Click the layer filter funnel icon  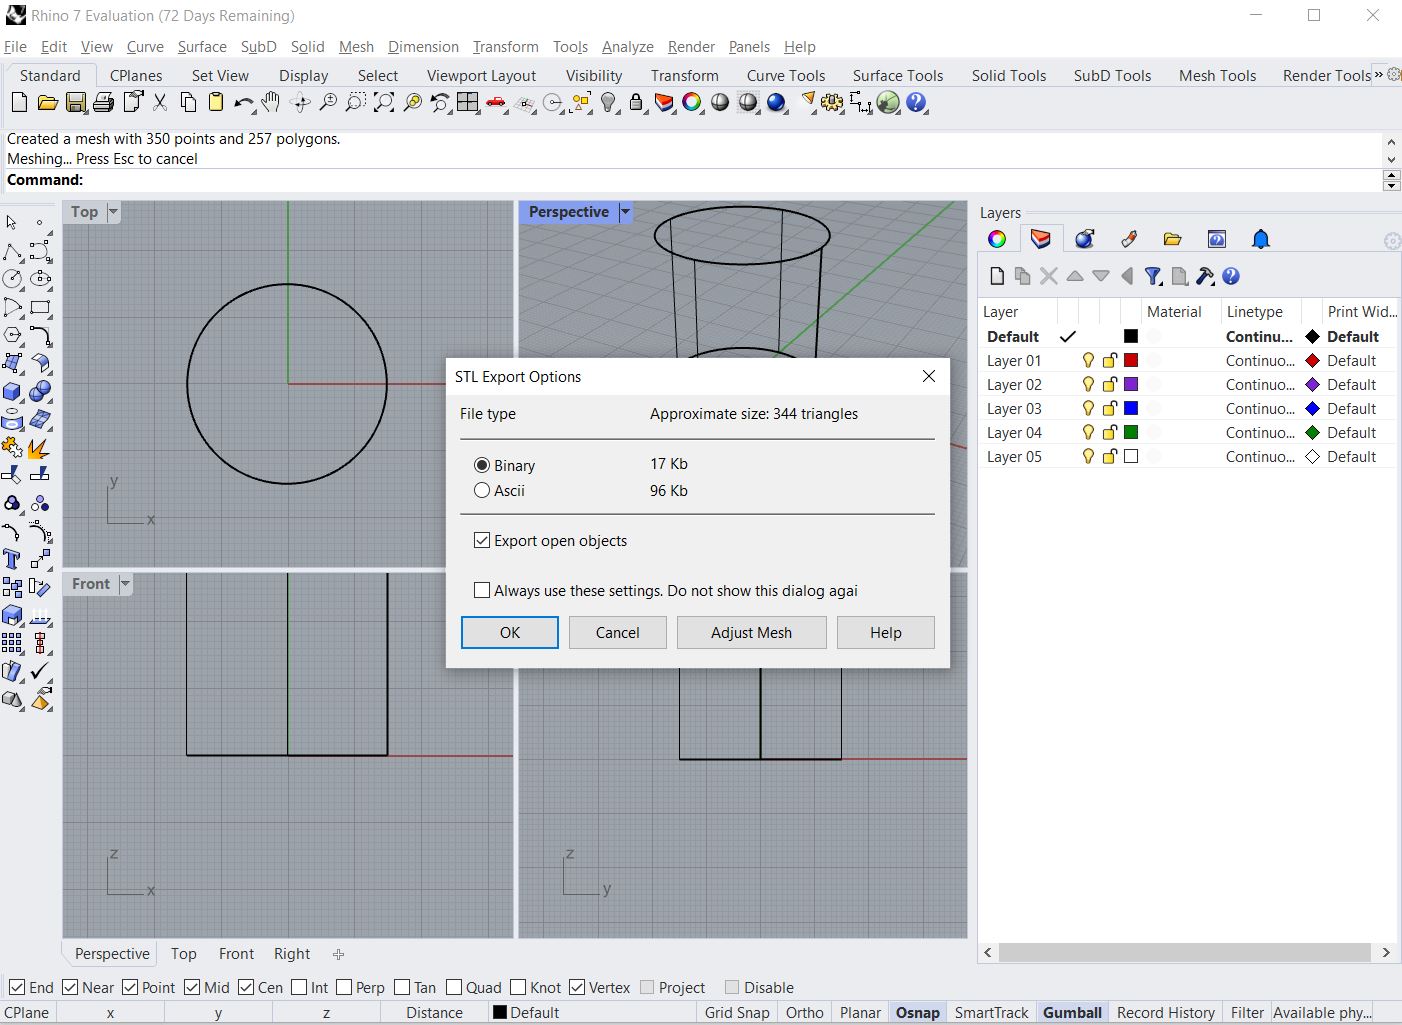[x=1153, y=276]
